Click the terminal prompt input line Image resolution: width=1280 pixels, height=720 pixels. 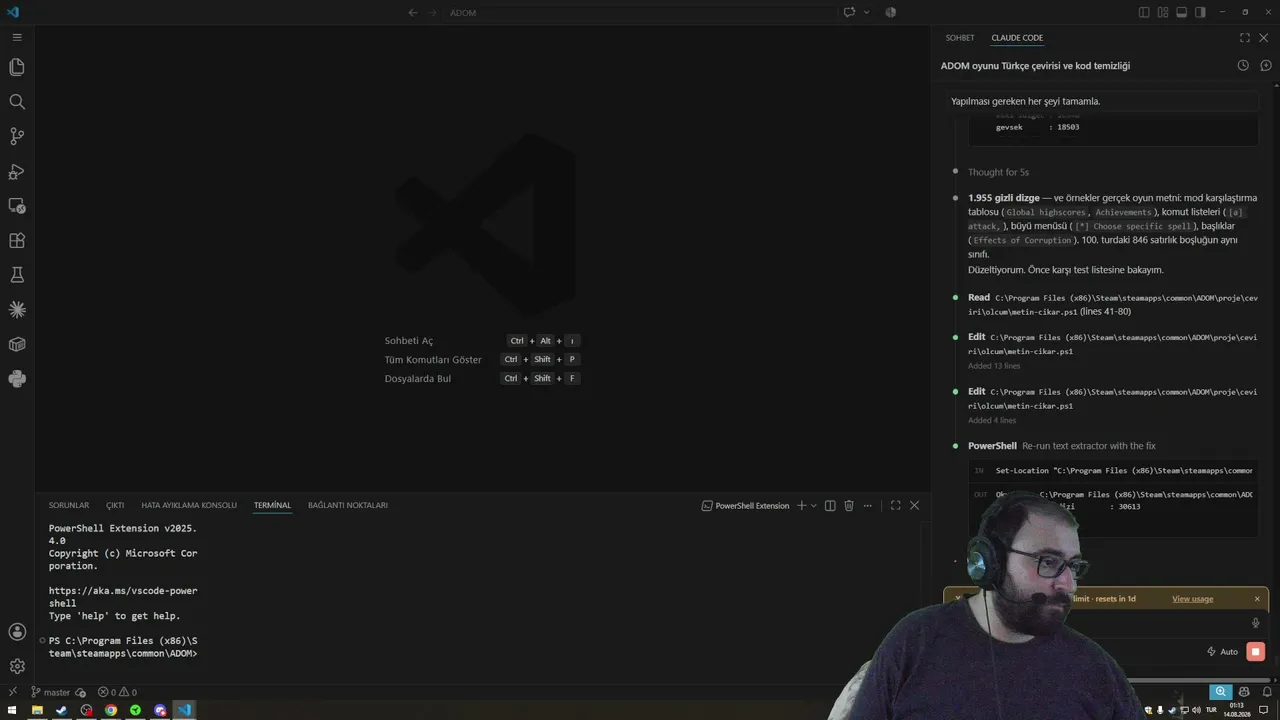click(x=123, y=647)
